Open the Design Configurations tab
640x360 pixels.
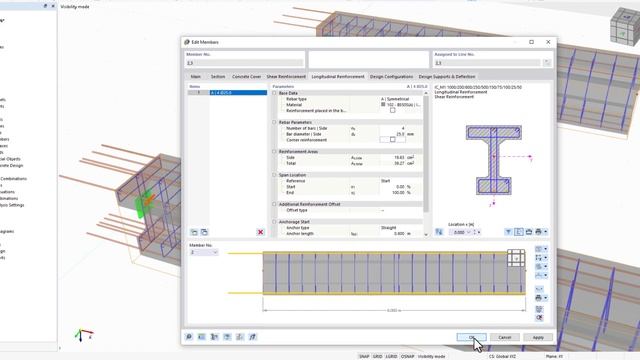(x=391, y=76)
